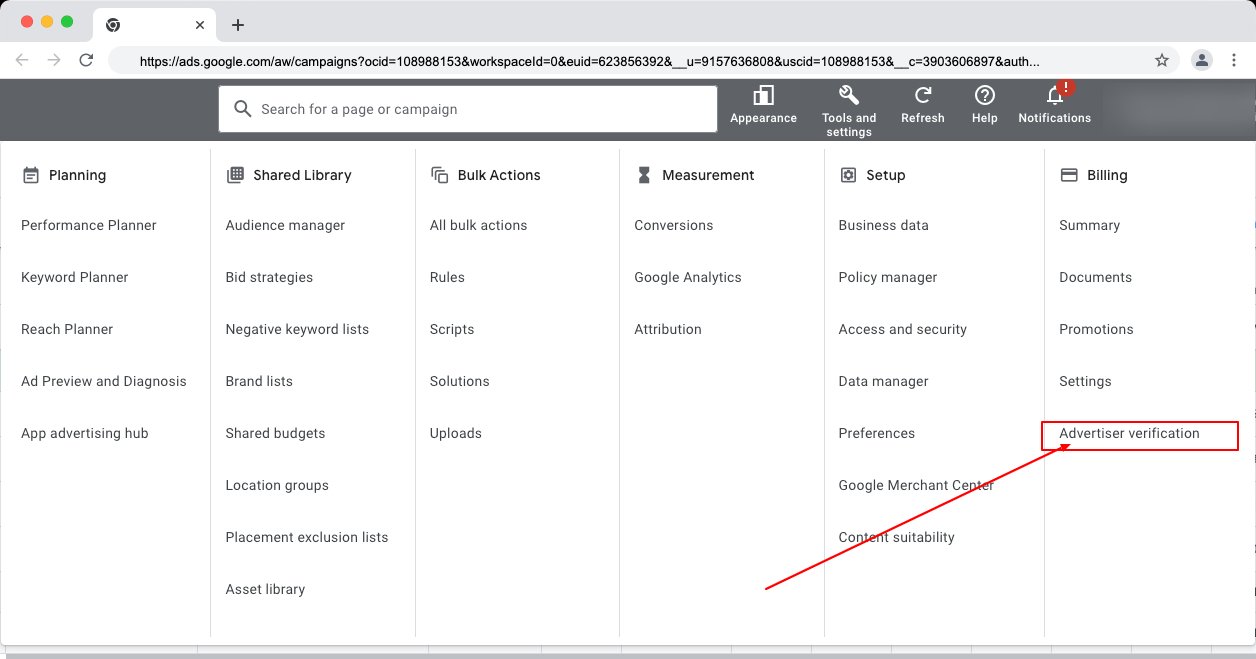Open Business data

click(884, 225)
